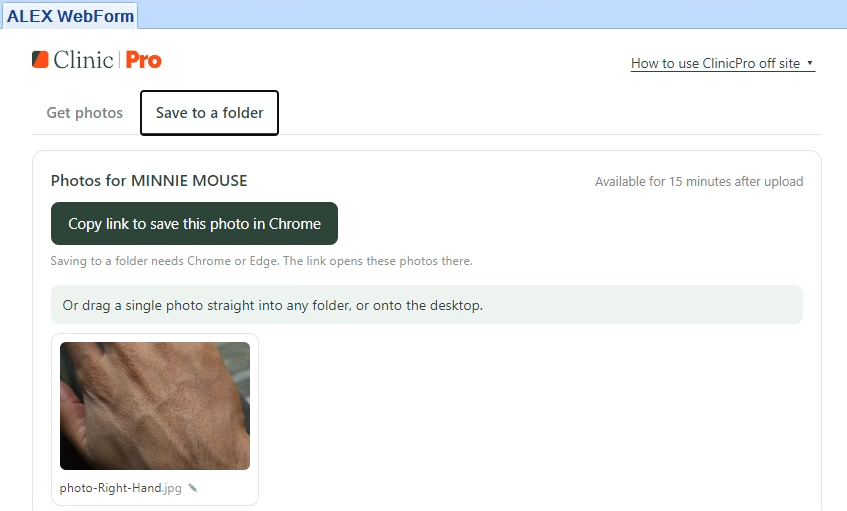
Task: Open the Save to a folder tab
Action: [x=210, y=113]
